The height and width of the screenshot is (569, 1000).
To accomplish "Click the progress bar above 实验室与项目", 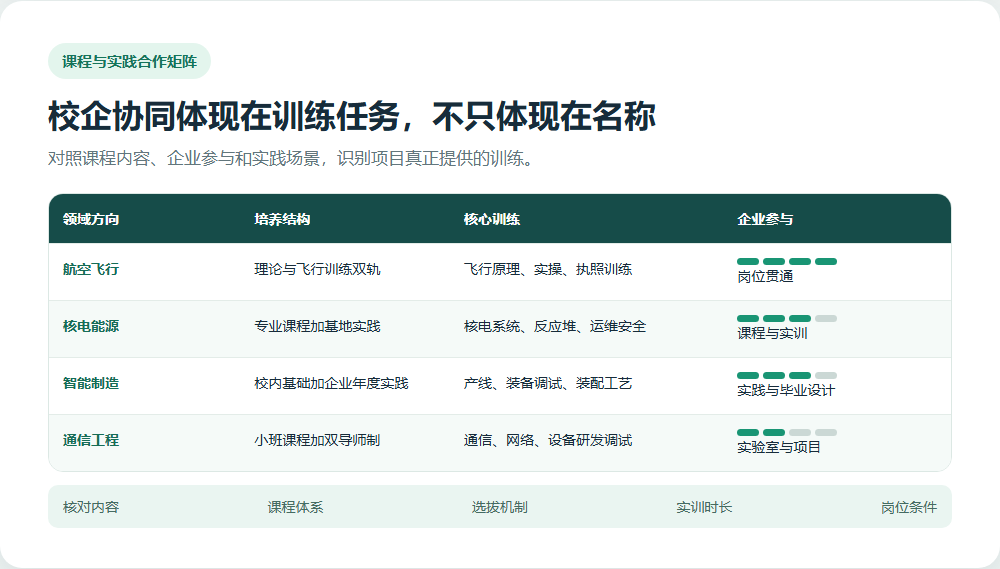I will pos(787,432).
